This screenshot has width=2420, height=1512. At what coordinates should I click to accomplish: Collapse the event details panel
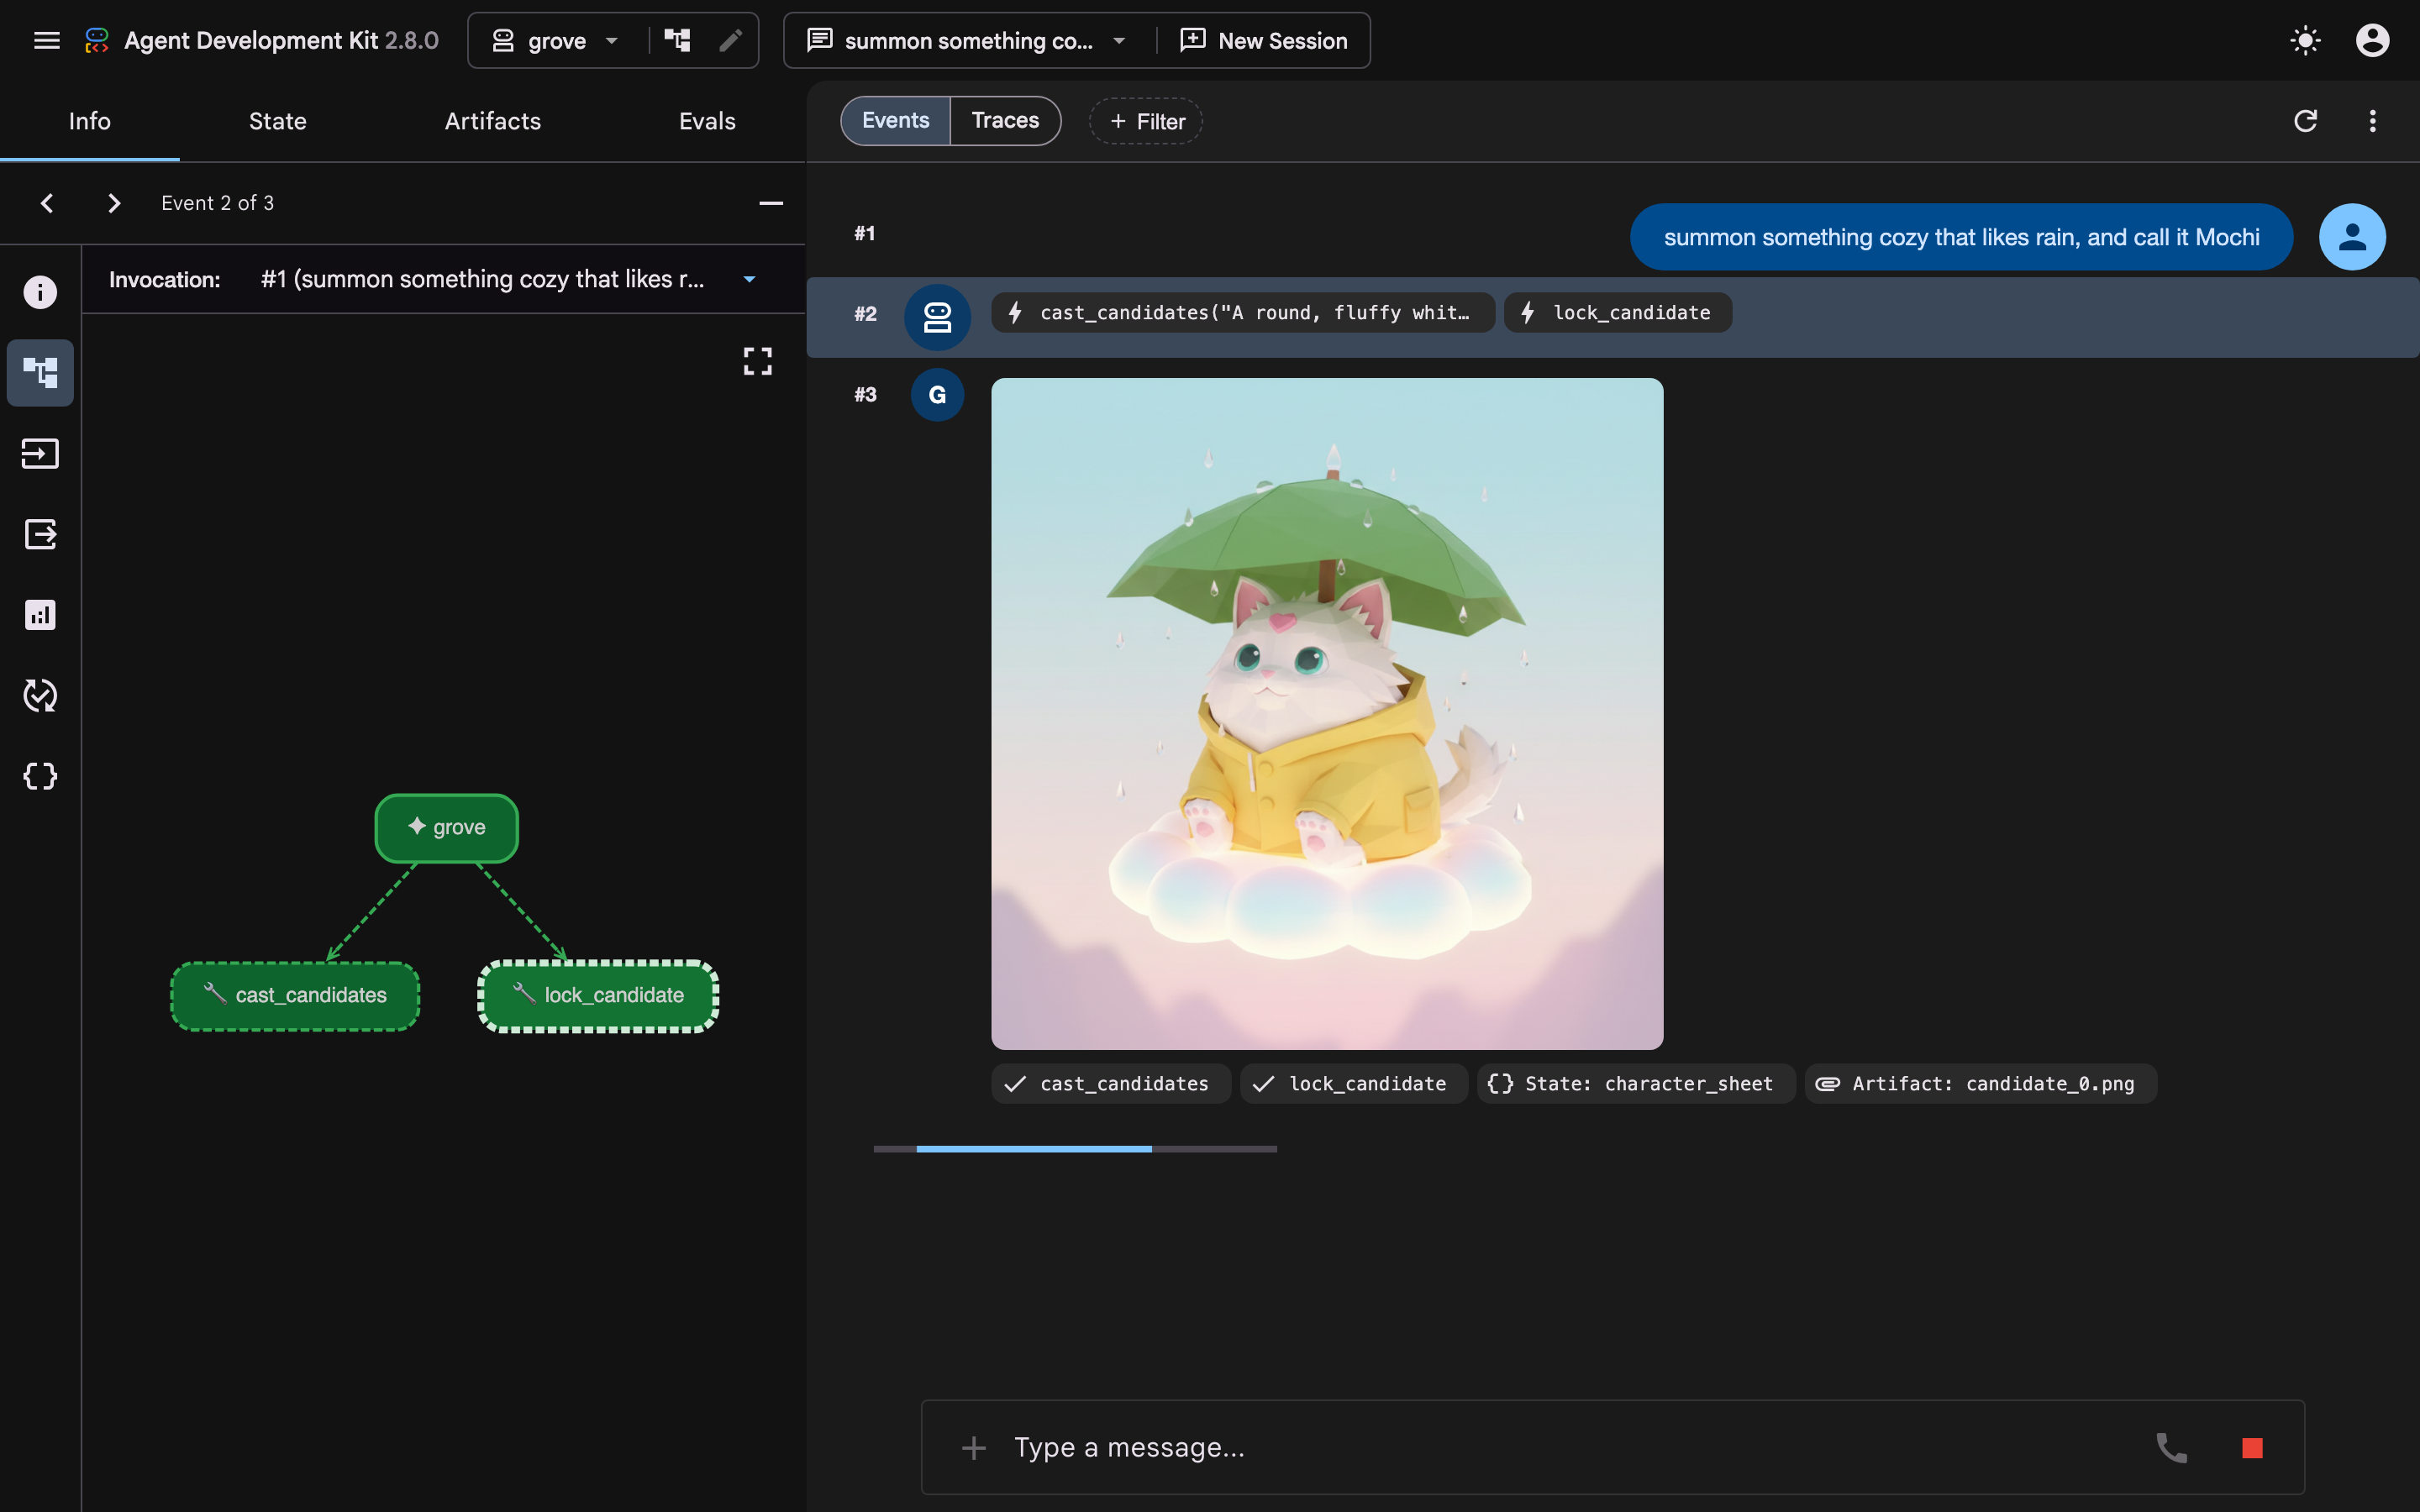pyautogui.click(x=771, y=203)
